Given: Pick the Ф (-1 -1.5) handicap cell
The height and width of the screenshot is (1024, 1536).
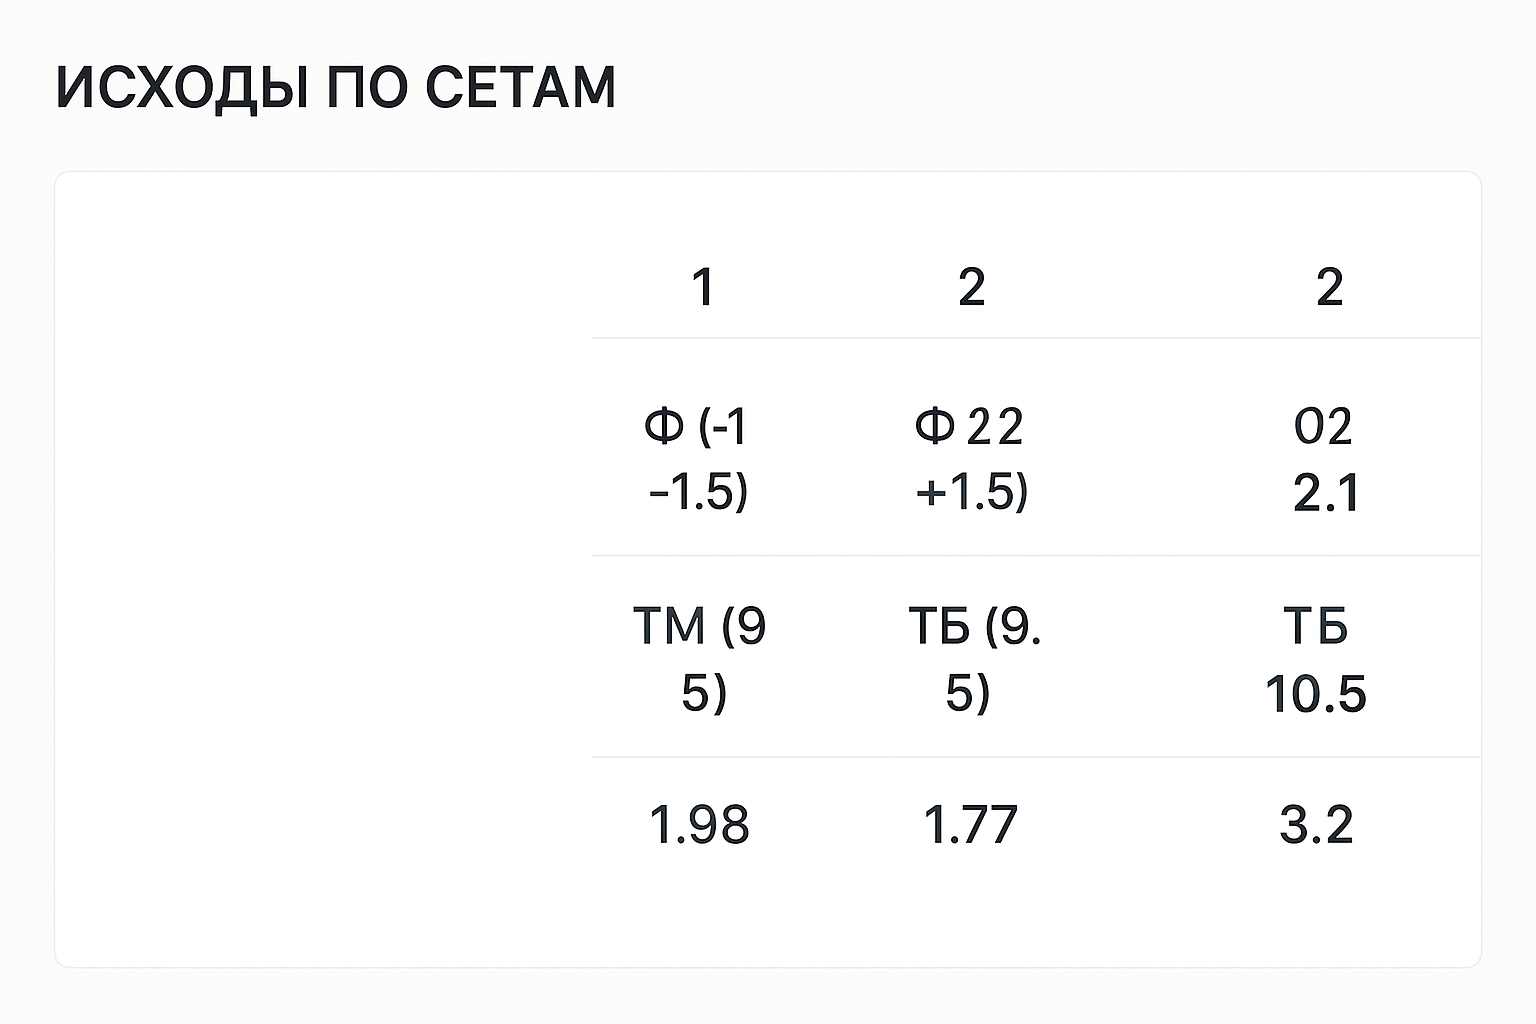Looking at the screenshot, I should [698, 458].
